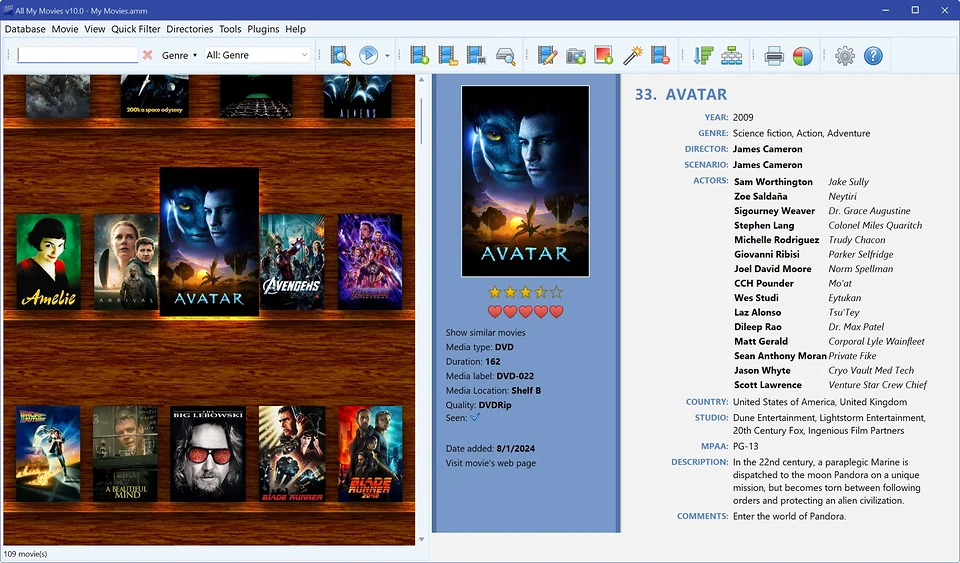Click the add movie from folder icon
This screenshot has width=960, height=563.
pyautogui.click(x=448, y=56)
